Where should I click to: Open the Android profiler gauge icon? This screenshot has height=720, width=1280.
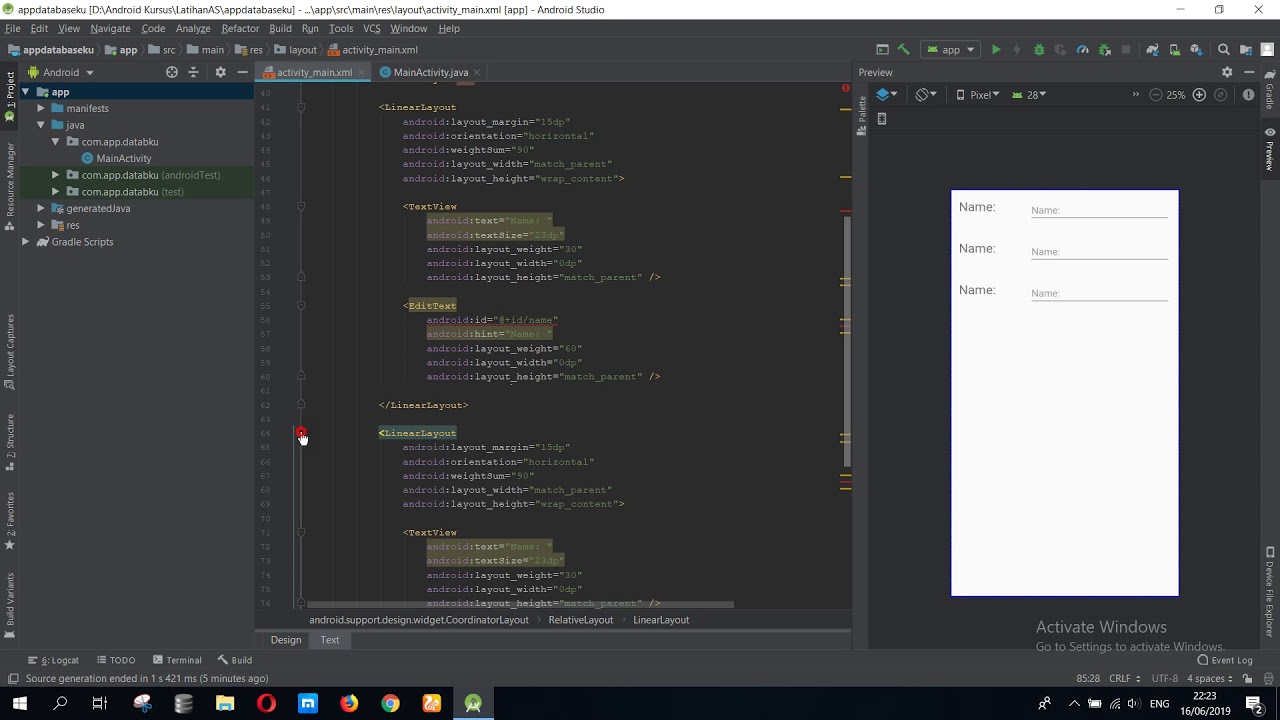point(1083,49)
